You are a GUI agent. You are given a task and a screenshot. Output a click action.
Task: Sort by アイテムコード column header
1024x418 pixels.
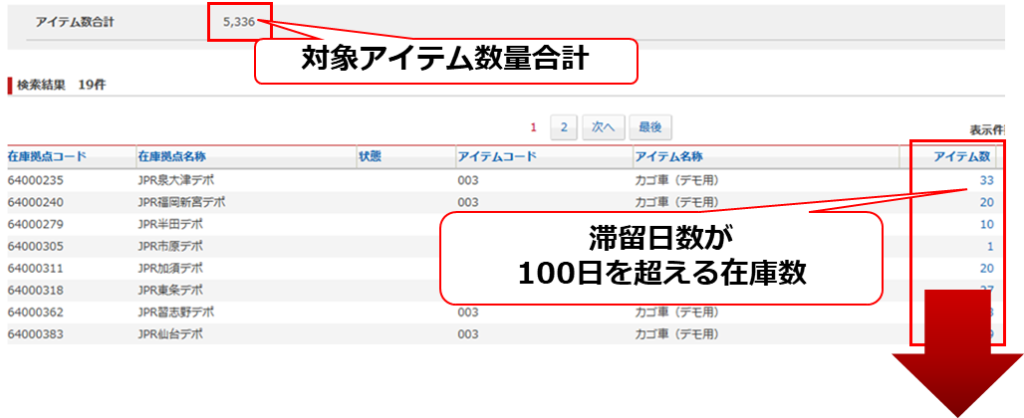(497, 157)
